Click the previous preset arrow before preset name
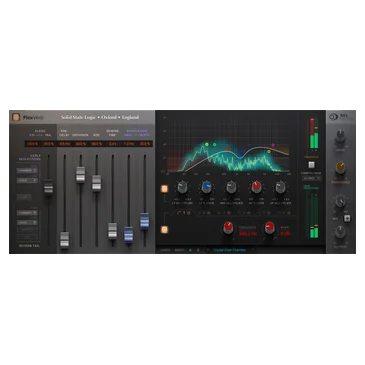 pos(208,250)
